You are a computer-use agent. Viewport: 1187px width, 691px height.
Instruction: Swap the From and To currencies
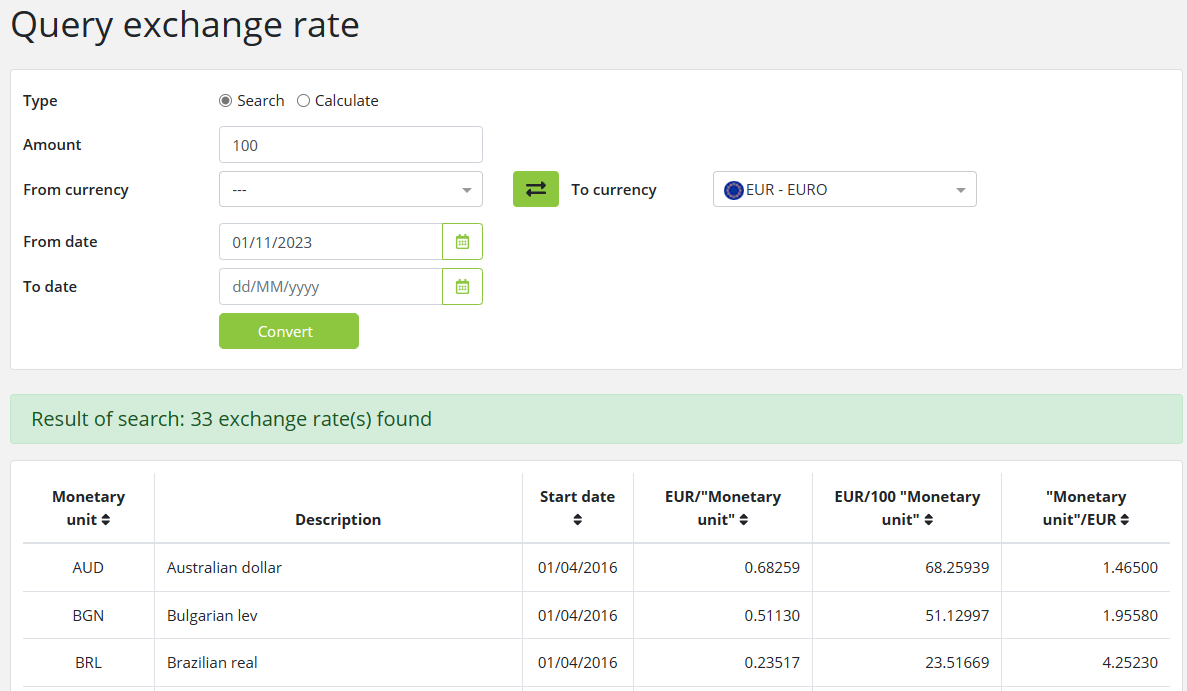click(x=535, y=189)
